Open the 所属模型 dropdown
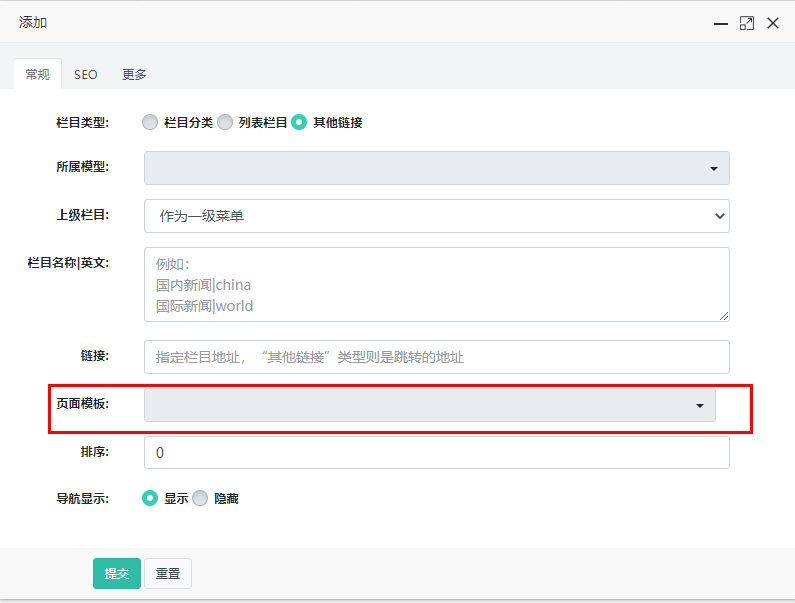Viewport: 795px width, 603px height. [437, 168]
